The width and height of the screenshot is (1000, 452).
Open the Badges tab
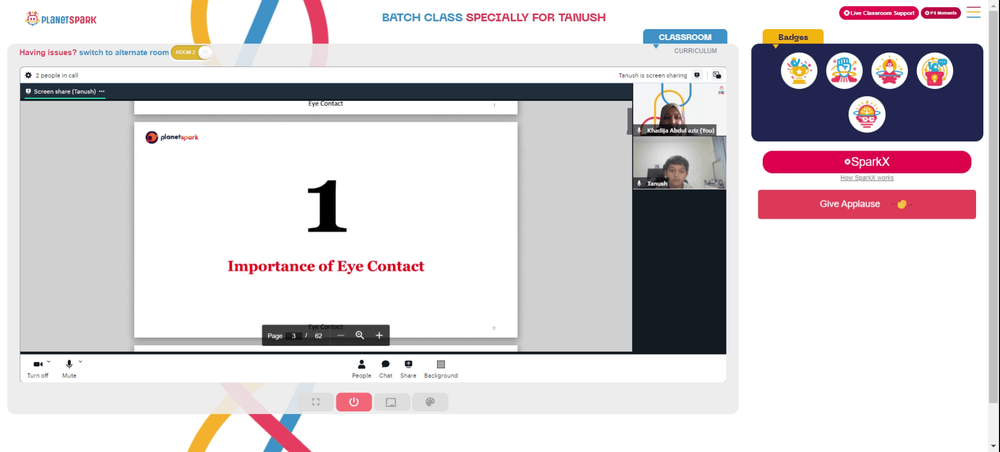pyautogui.click(x=793, y=37)
